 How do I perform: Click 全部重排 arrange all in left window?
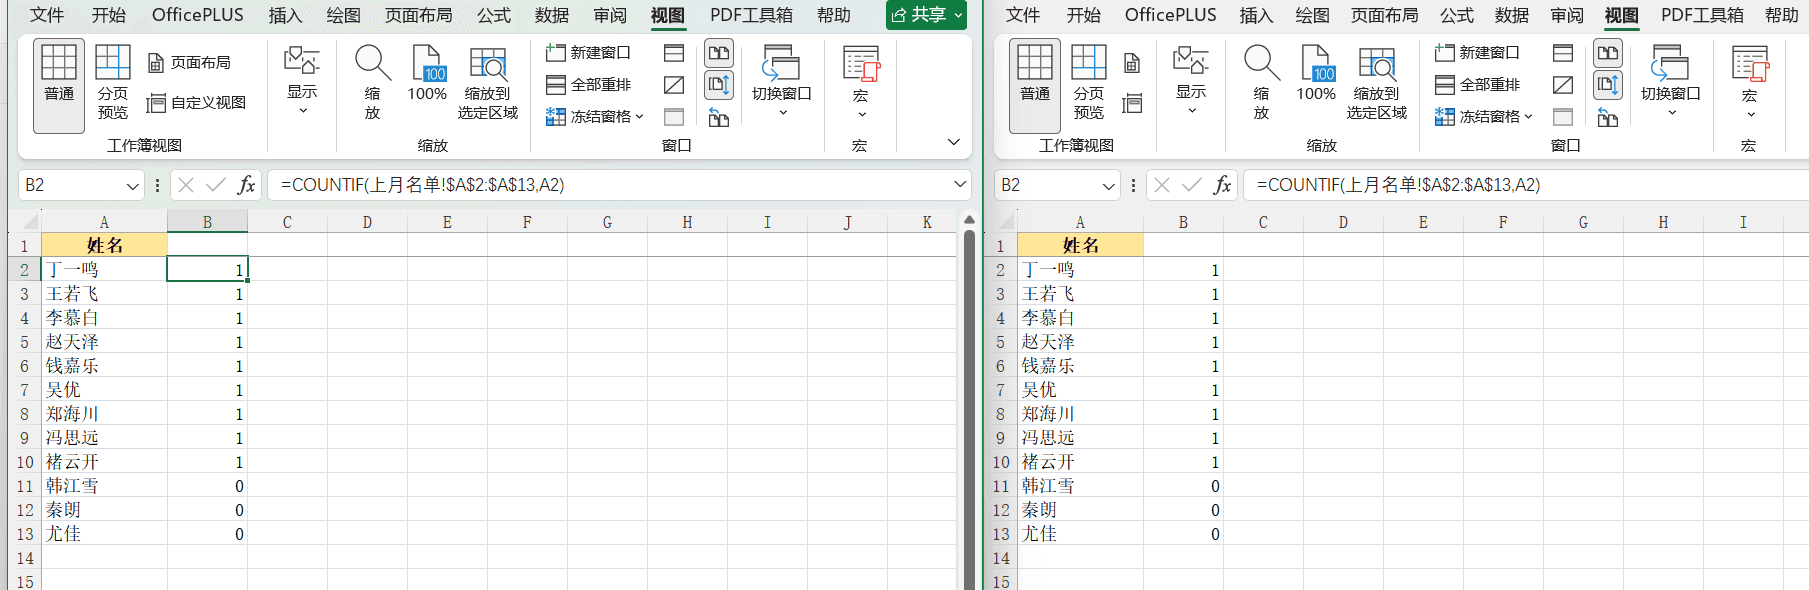pyautogui.click(x=588, y=85)
